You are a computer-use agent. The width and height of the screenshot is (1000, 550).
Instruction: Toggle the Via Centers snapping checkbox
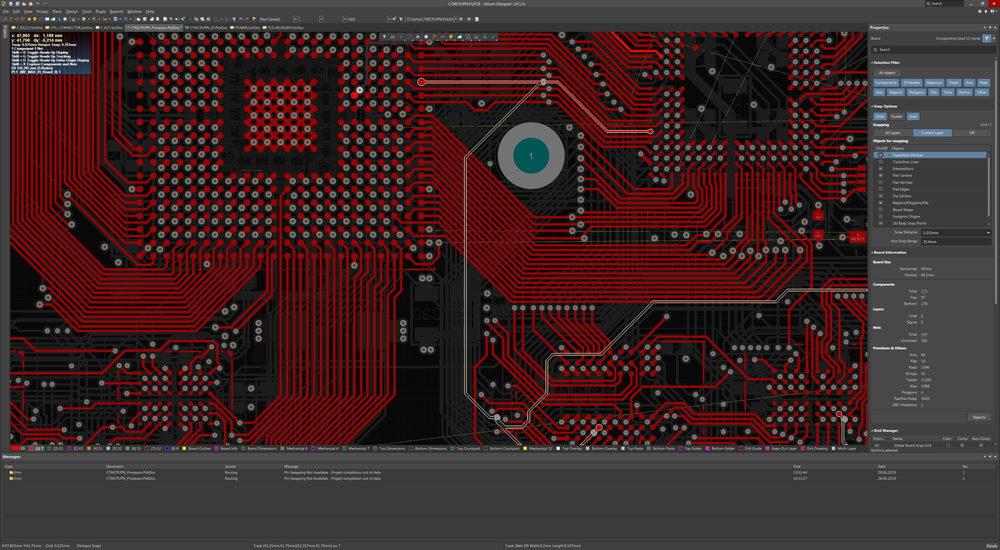click(x=880, y=195)
